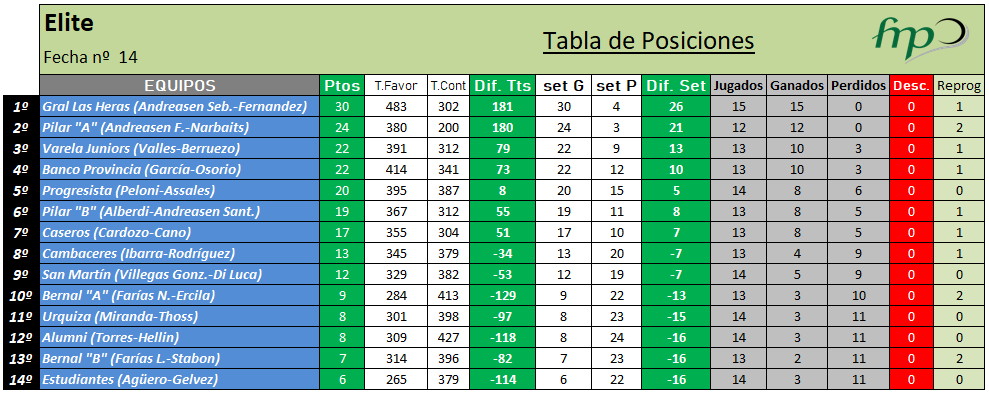Select the EQUIPOS column header
Viewport: 989px width, 393px height.
pyautogui.click(x=180, y=86)
